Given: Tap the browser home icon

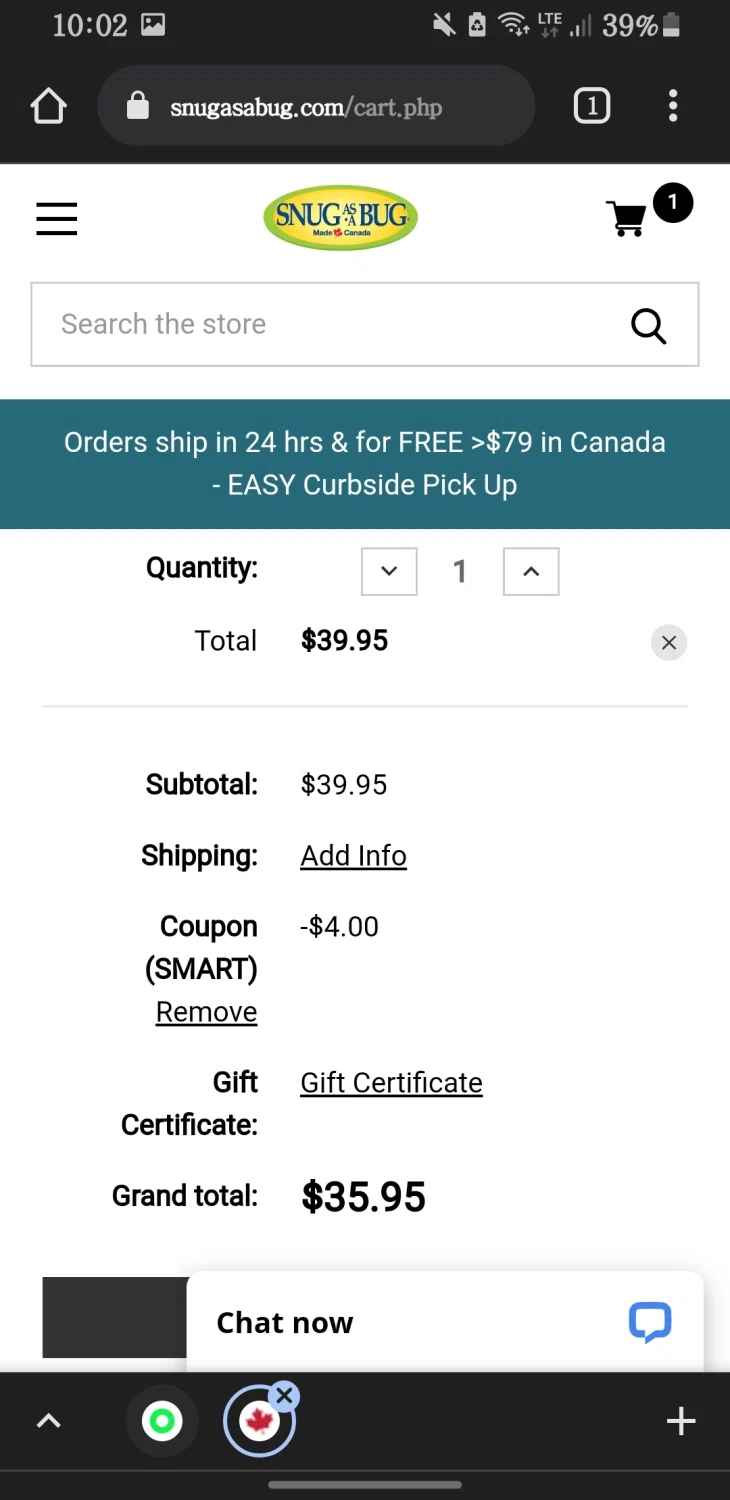Looking at the screenshot, I should pos(48,106).
